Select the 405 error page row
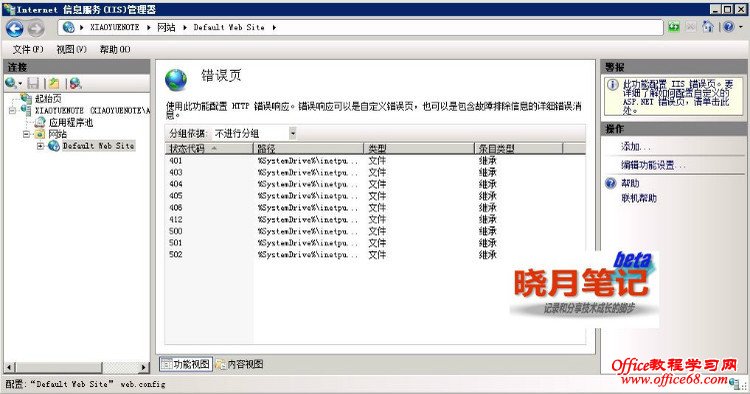The width and height of the screenshot is (750, 394). click(x=375, y=196)
